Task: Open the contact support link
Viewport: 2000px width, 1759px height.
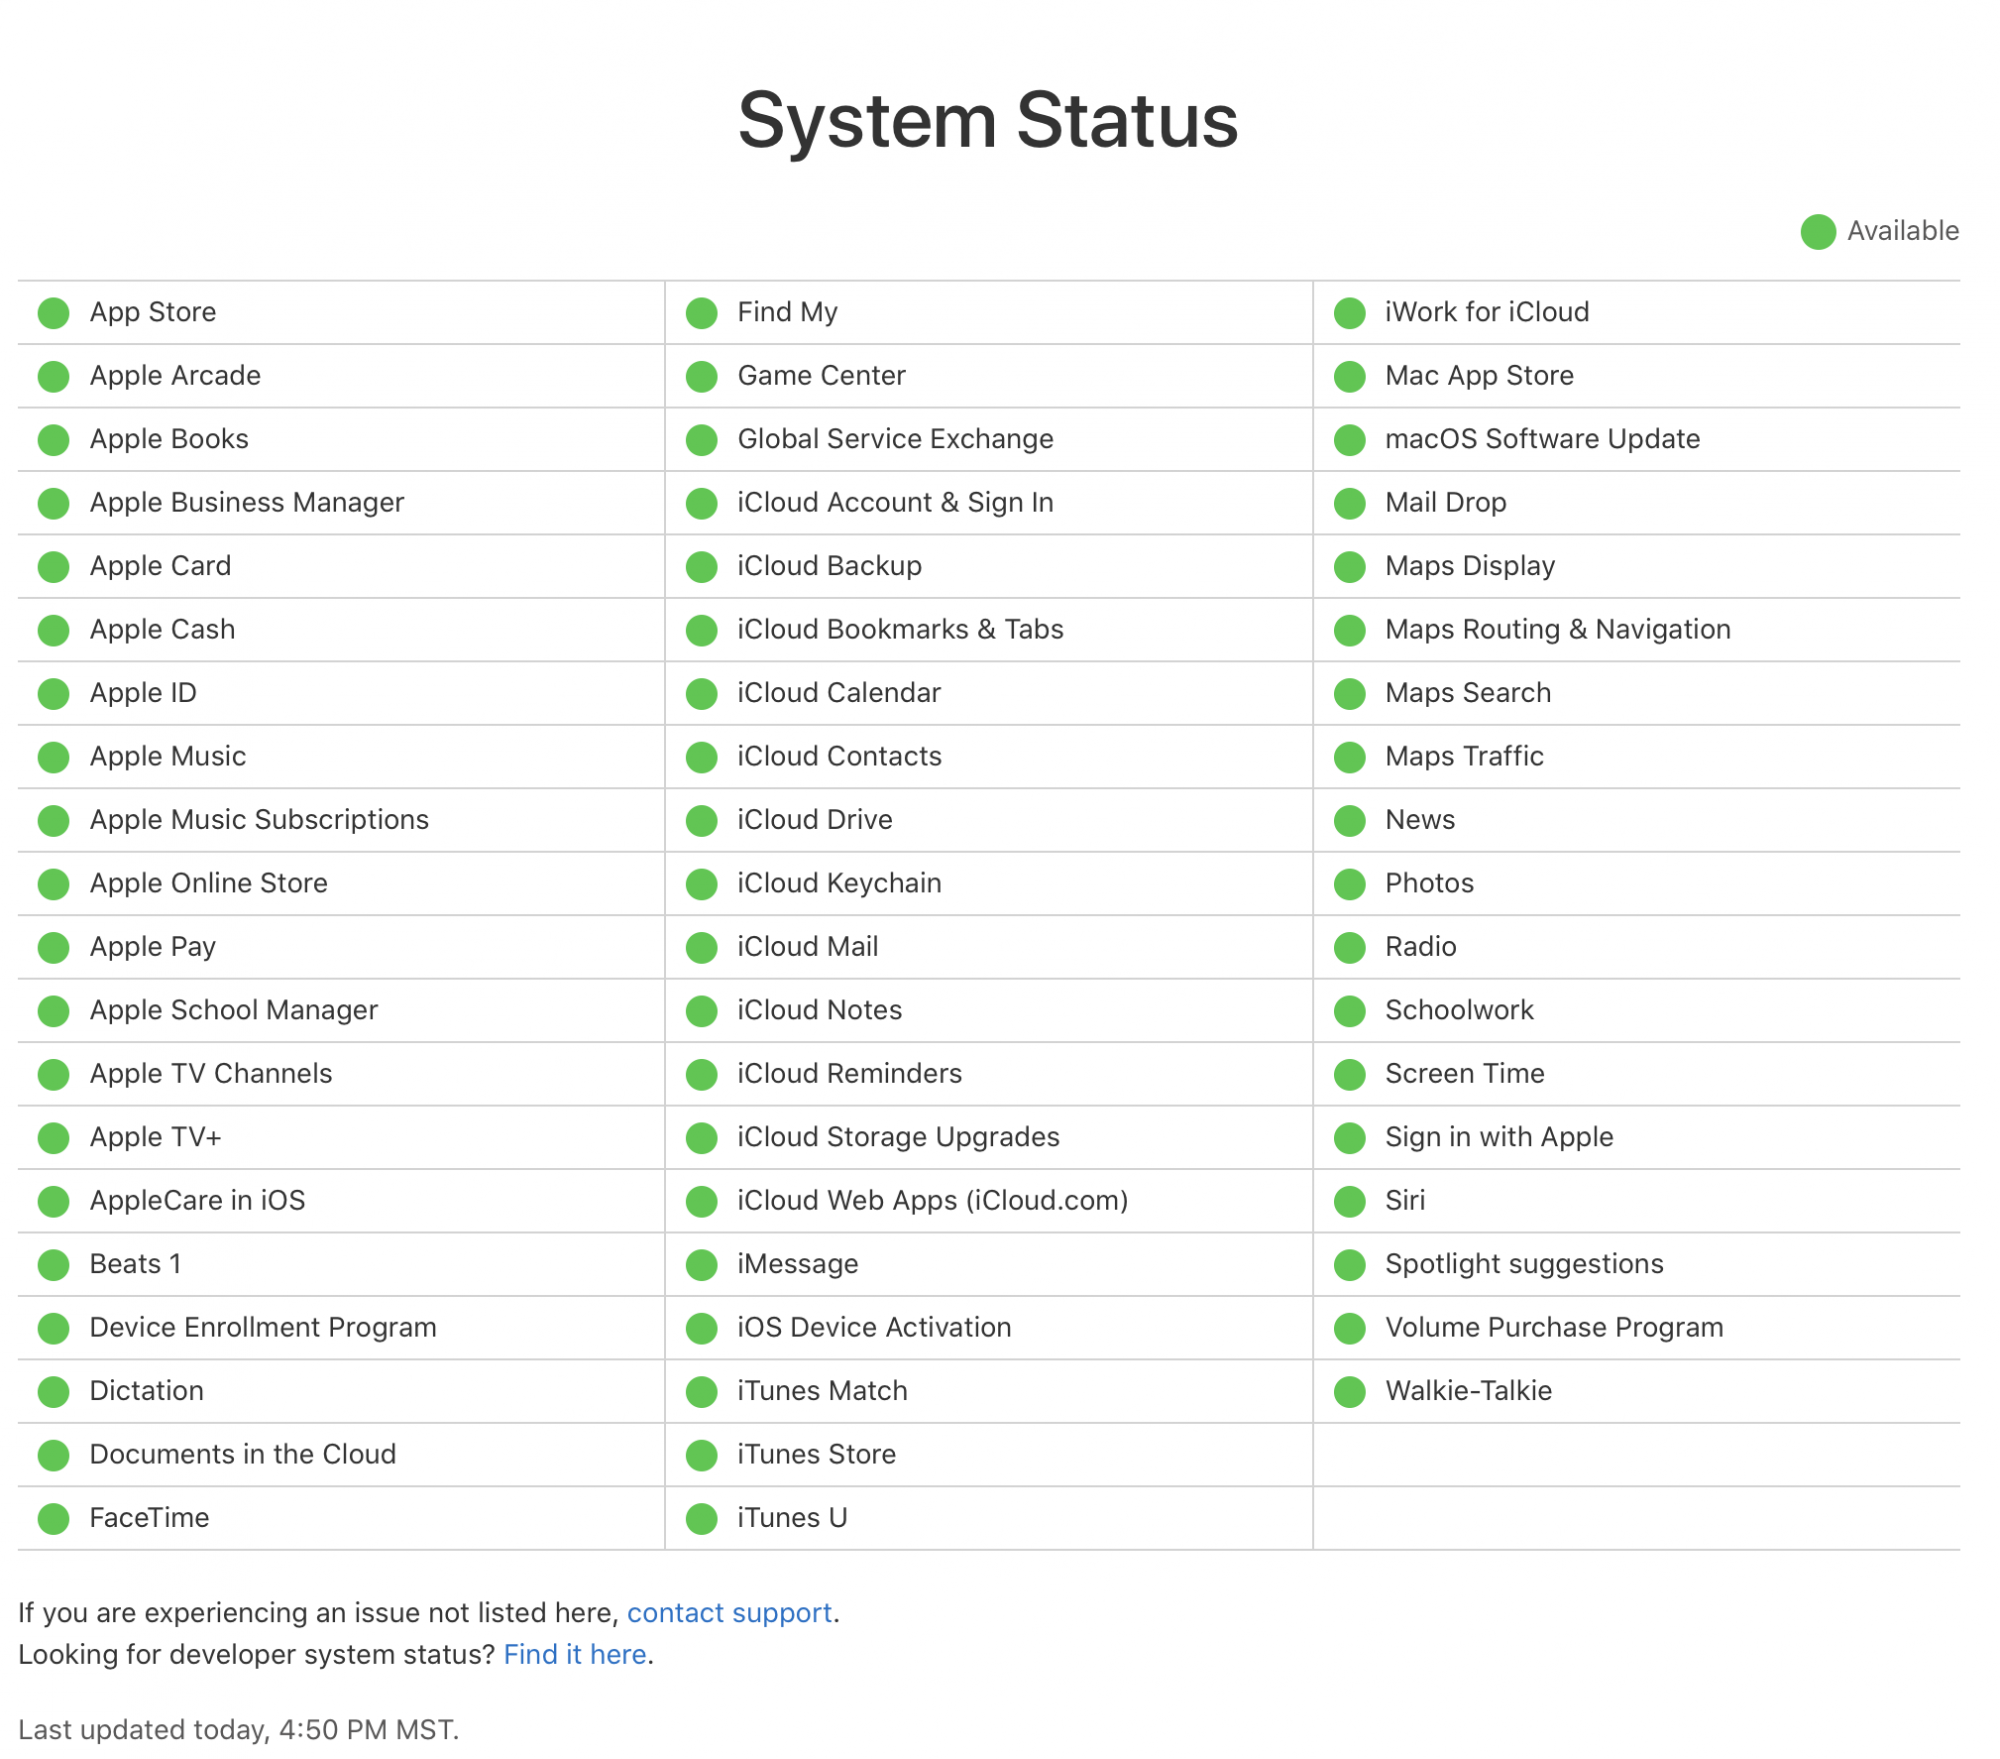Action: (x=729, y=1612)
